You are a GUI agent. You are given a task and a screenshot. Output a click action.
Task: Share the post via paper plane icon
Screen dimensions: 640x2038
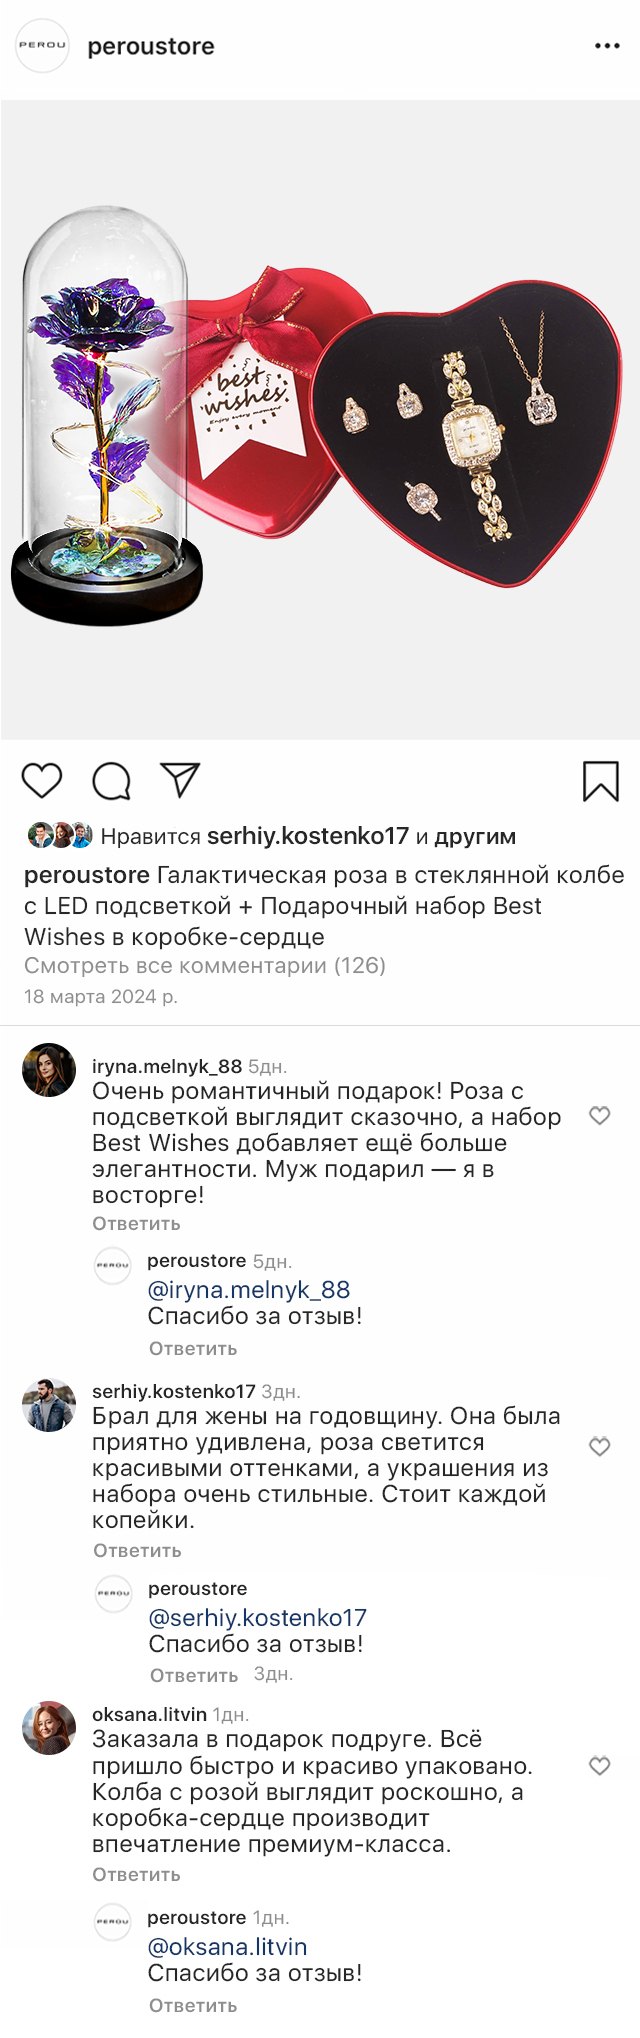click(x=181, y=780)
